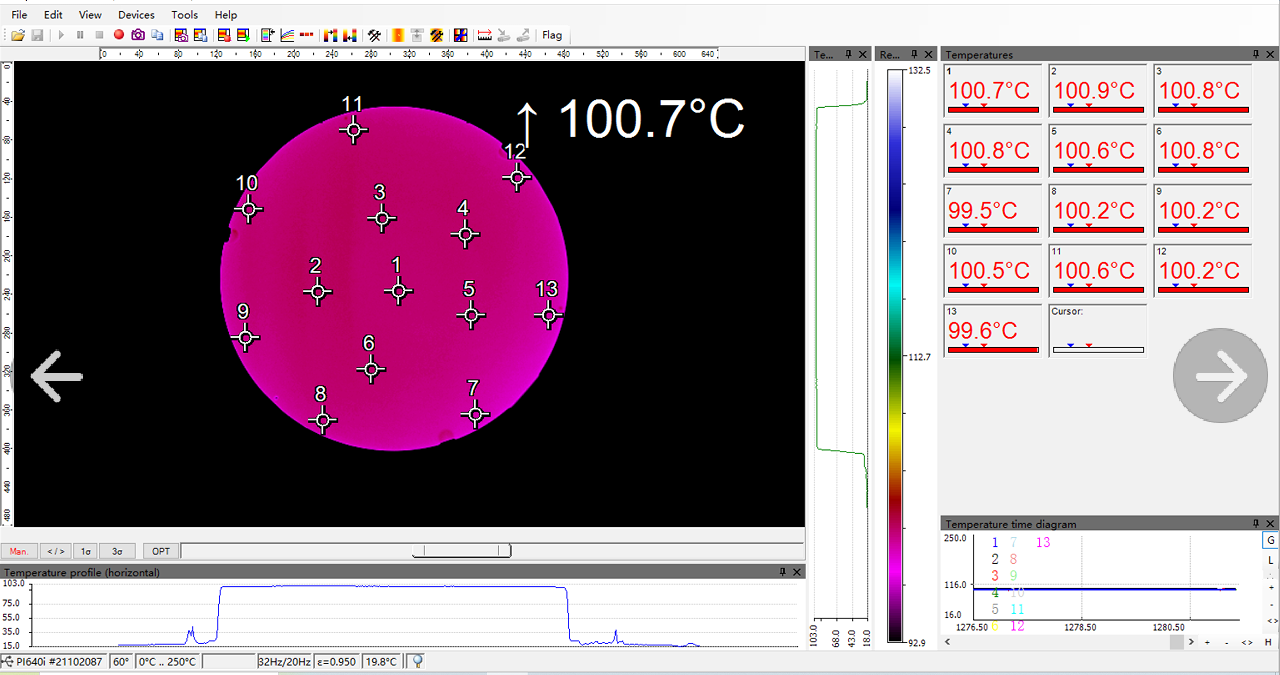Close the Temperature profile (horizontal) panel
The height and width of the screenshot is (675, 1280).
pos(797,572)
